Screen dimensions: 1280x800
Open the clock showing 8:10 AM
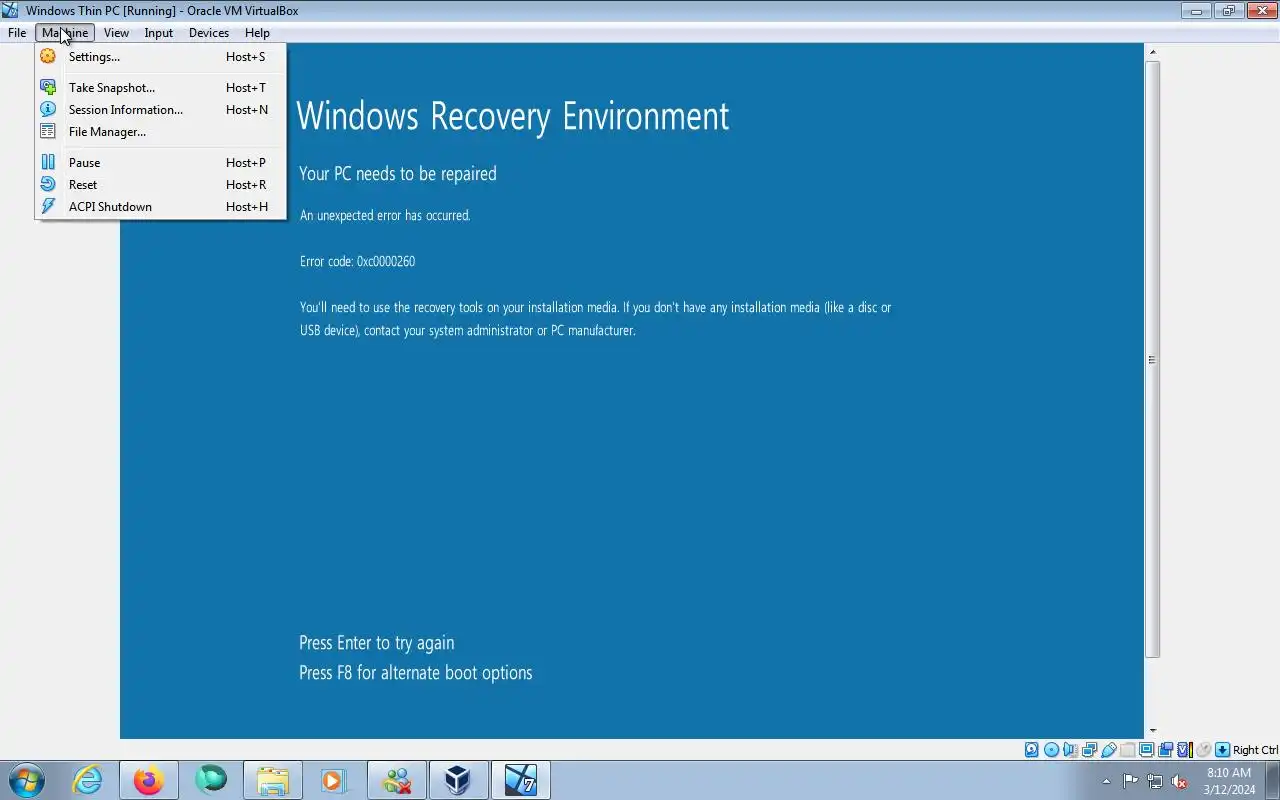click(x=1229, y=781)
